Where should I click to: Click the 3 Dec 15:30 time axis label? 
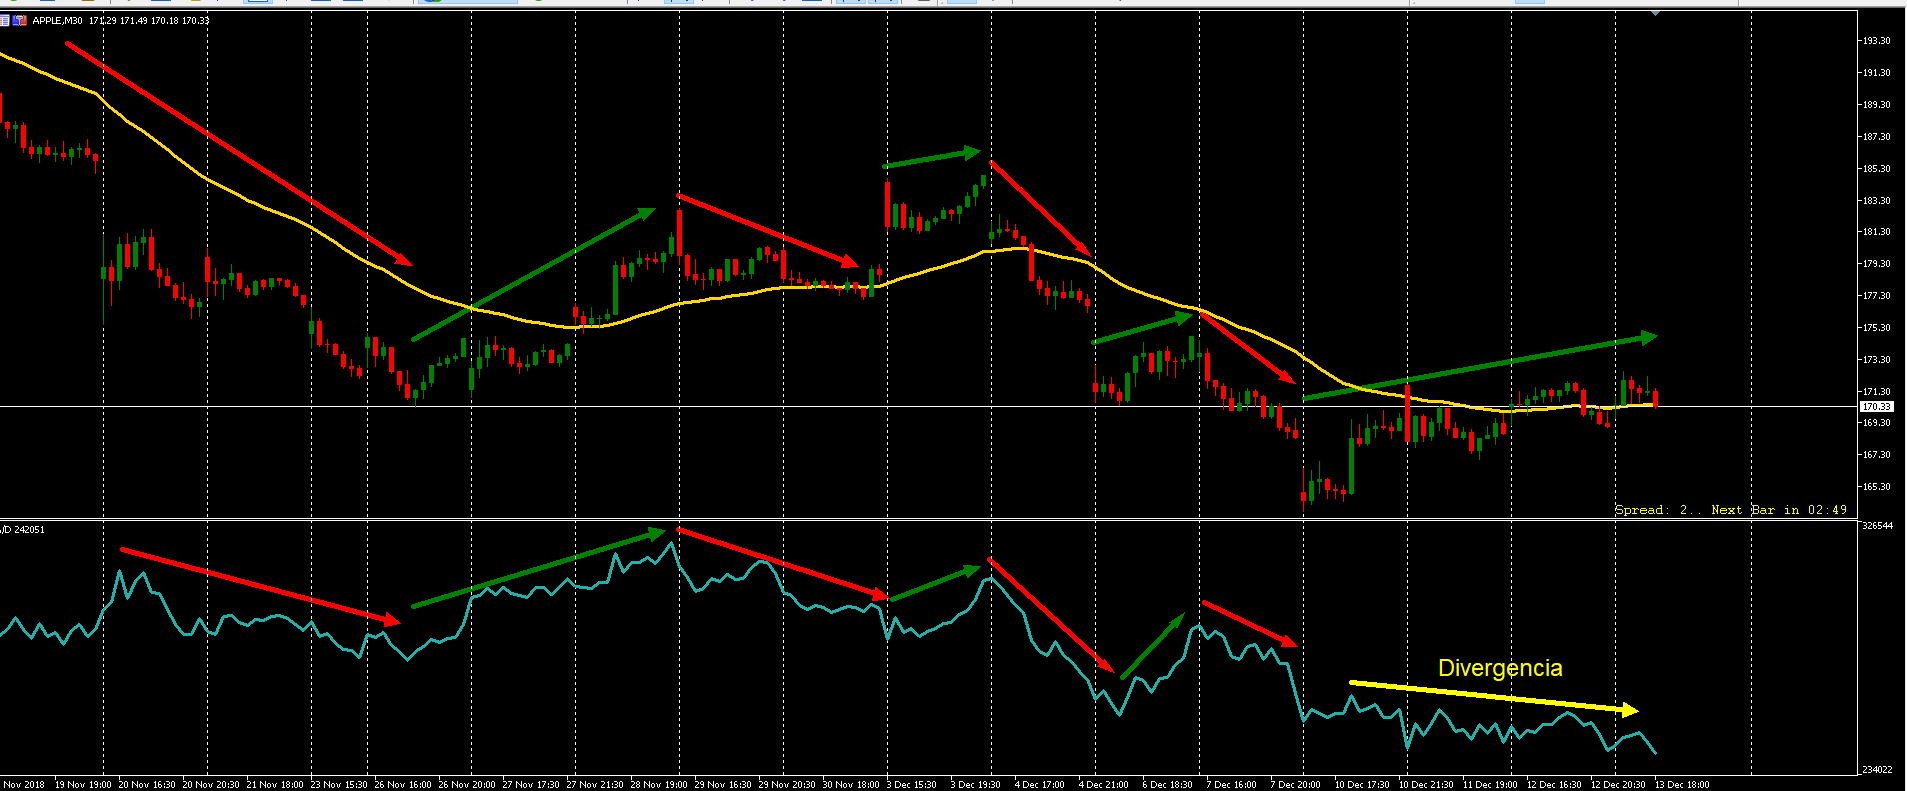click(x=911, y=784)
